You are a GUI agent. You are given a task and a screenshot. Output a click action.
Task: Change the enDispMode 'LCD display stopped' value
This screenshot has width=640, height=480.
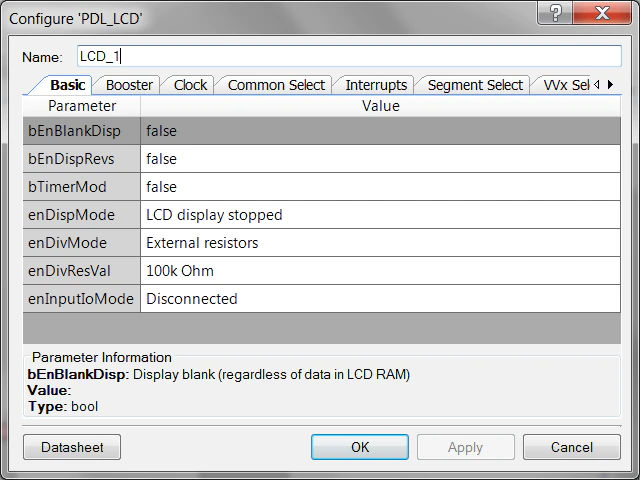click(380, 215)
